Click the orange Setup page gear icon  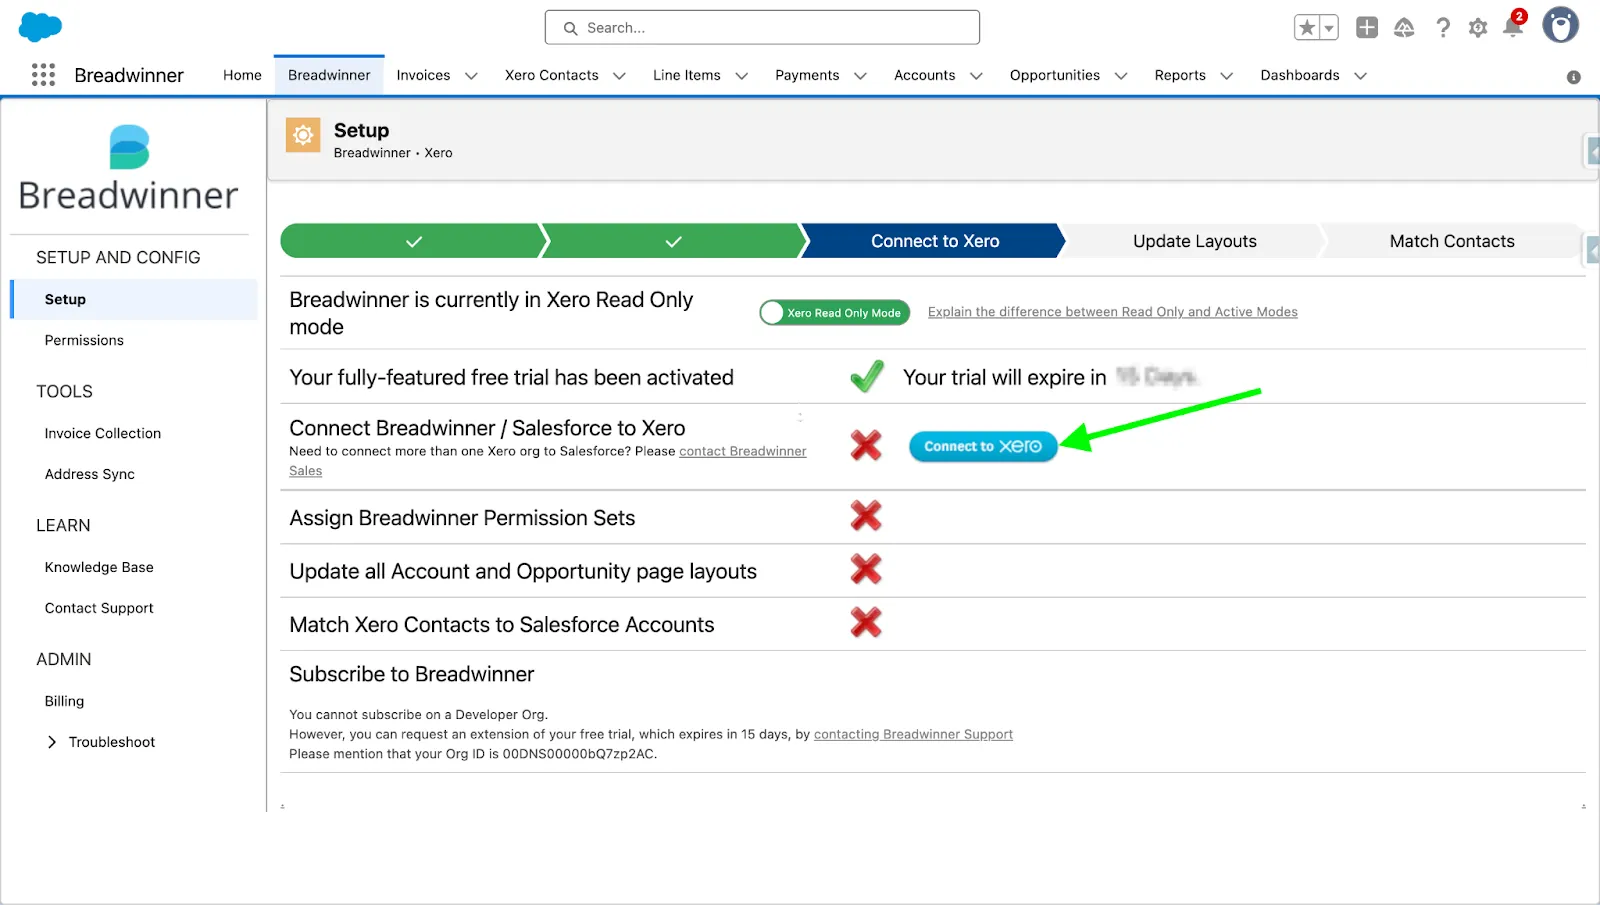[x=303, y=135]
